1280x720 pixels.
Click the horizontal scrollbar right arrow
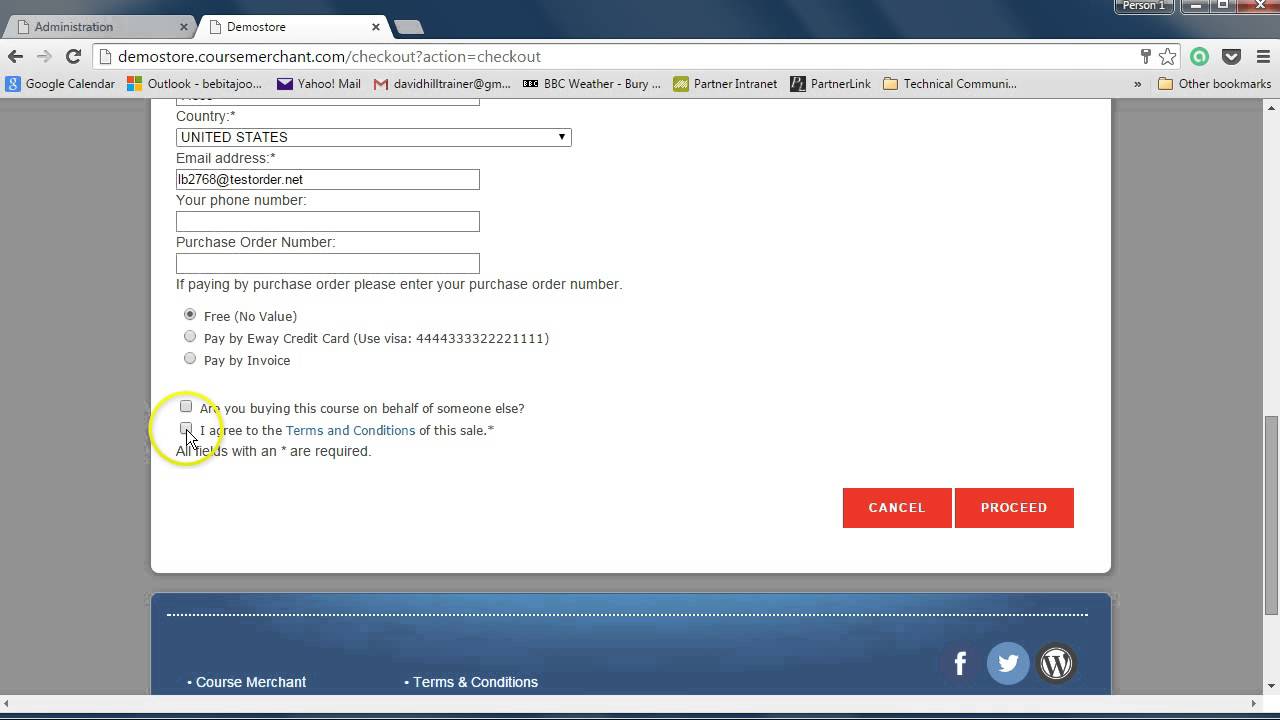tap(1255, 703)
